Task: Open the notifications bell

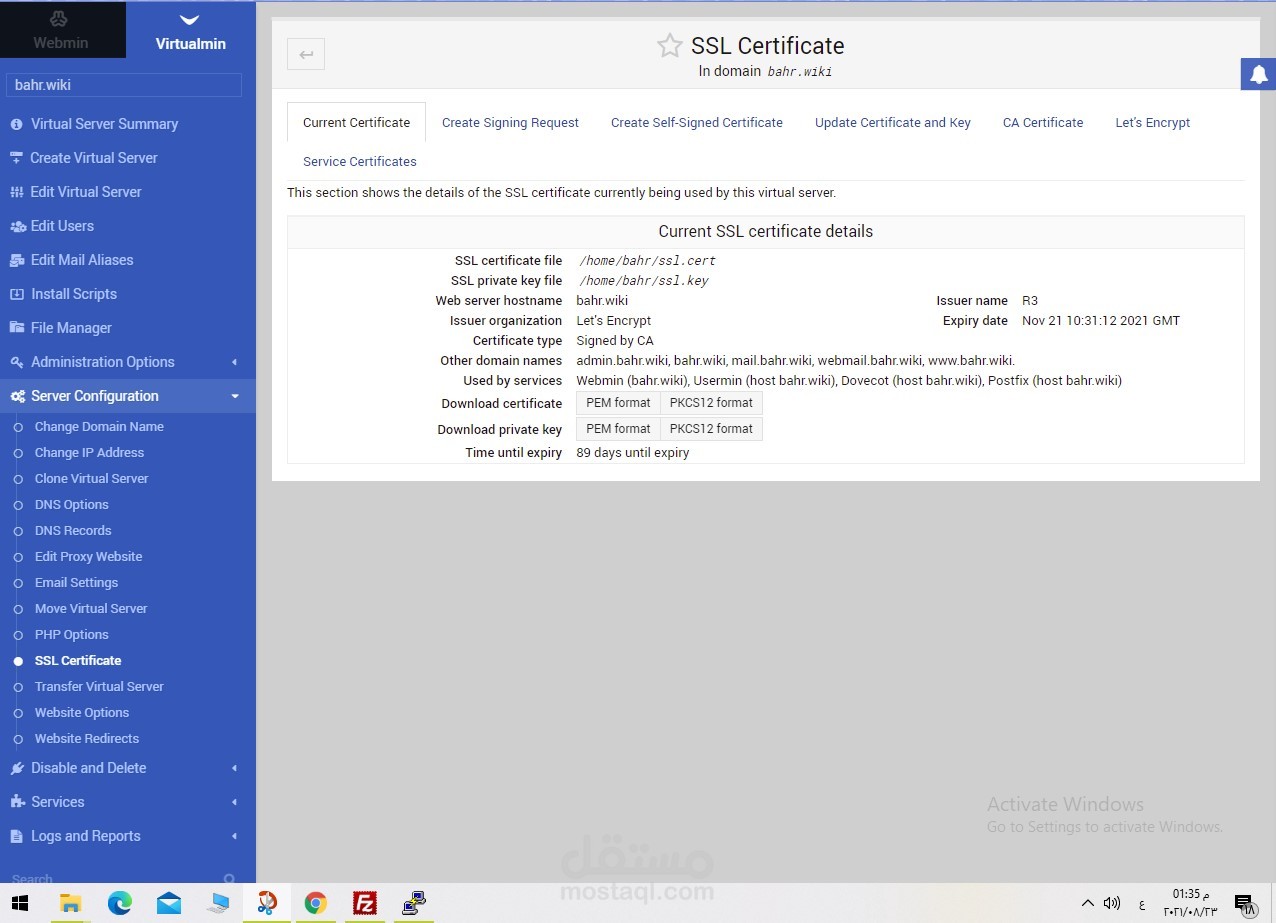Action: [1258, 74]
